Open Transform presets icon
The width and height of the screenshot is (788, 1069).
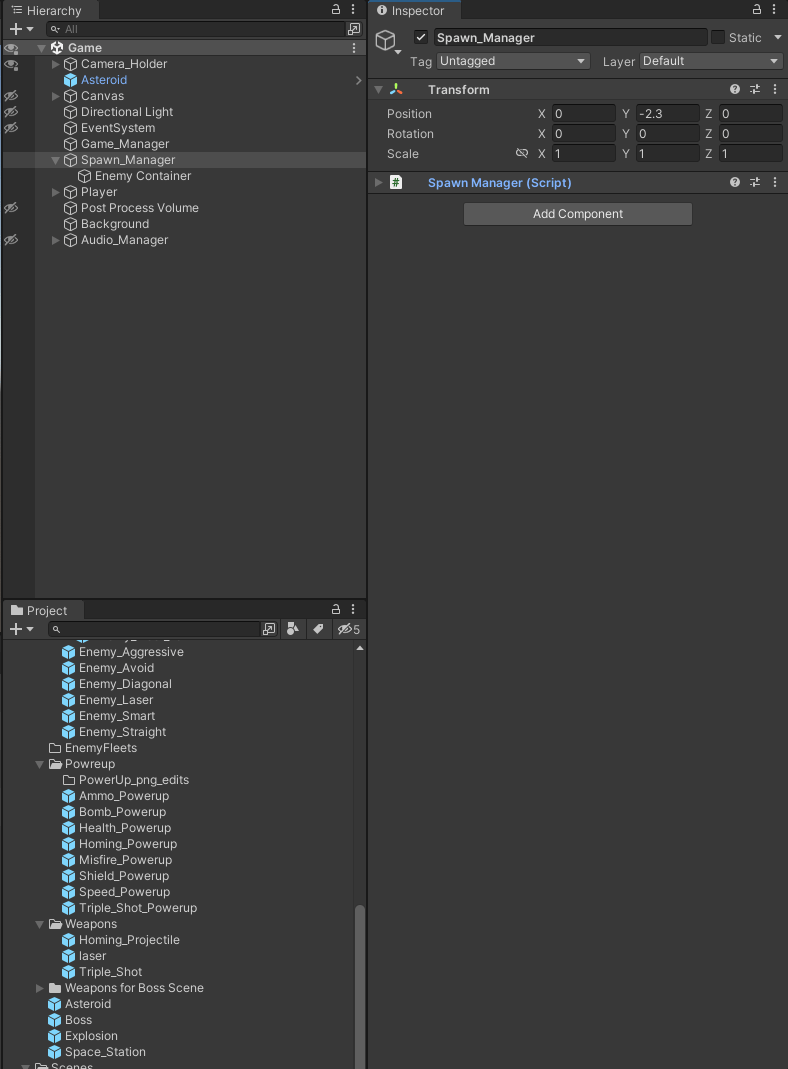(755, 89)
